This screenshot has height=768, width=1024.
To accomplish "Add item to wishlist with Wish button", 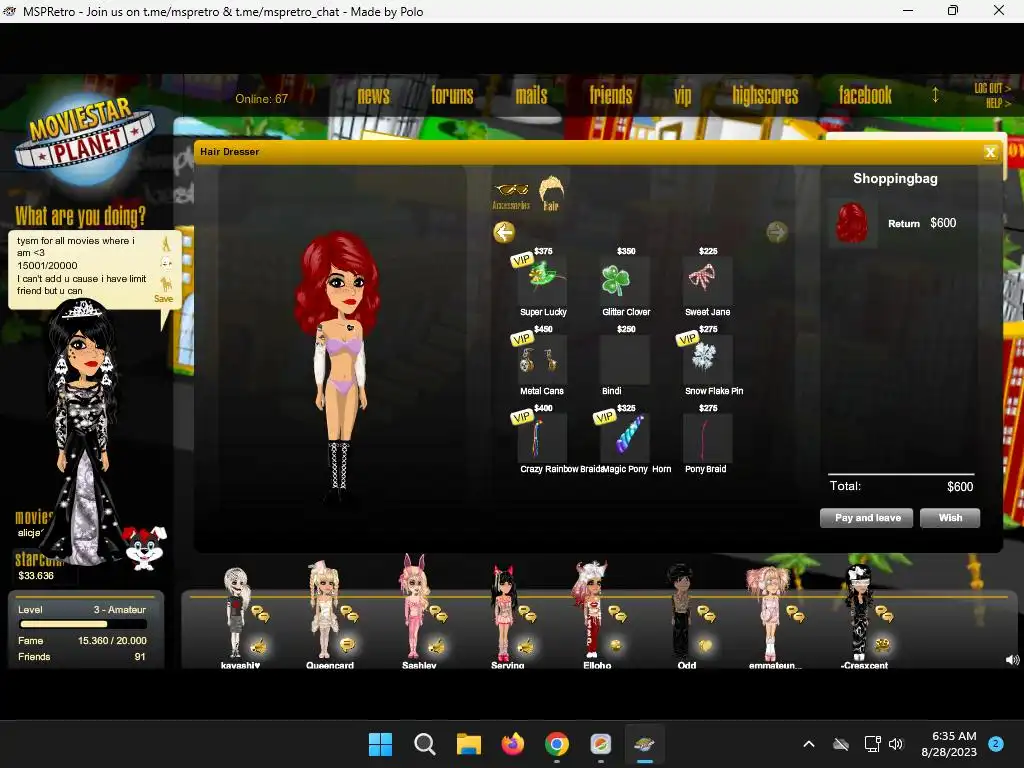I will tap(950, 518).
